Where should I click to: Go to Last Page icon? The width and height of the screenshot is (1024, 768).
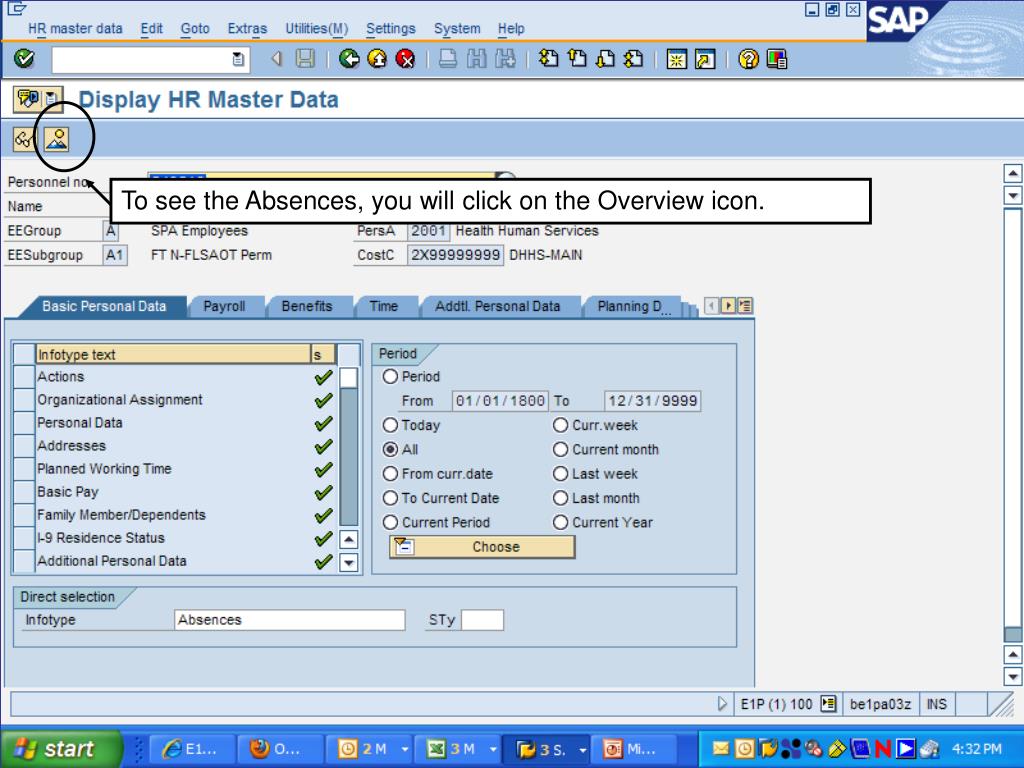(x=633, y=59)
